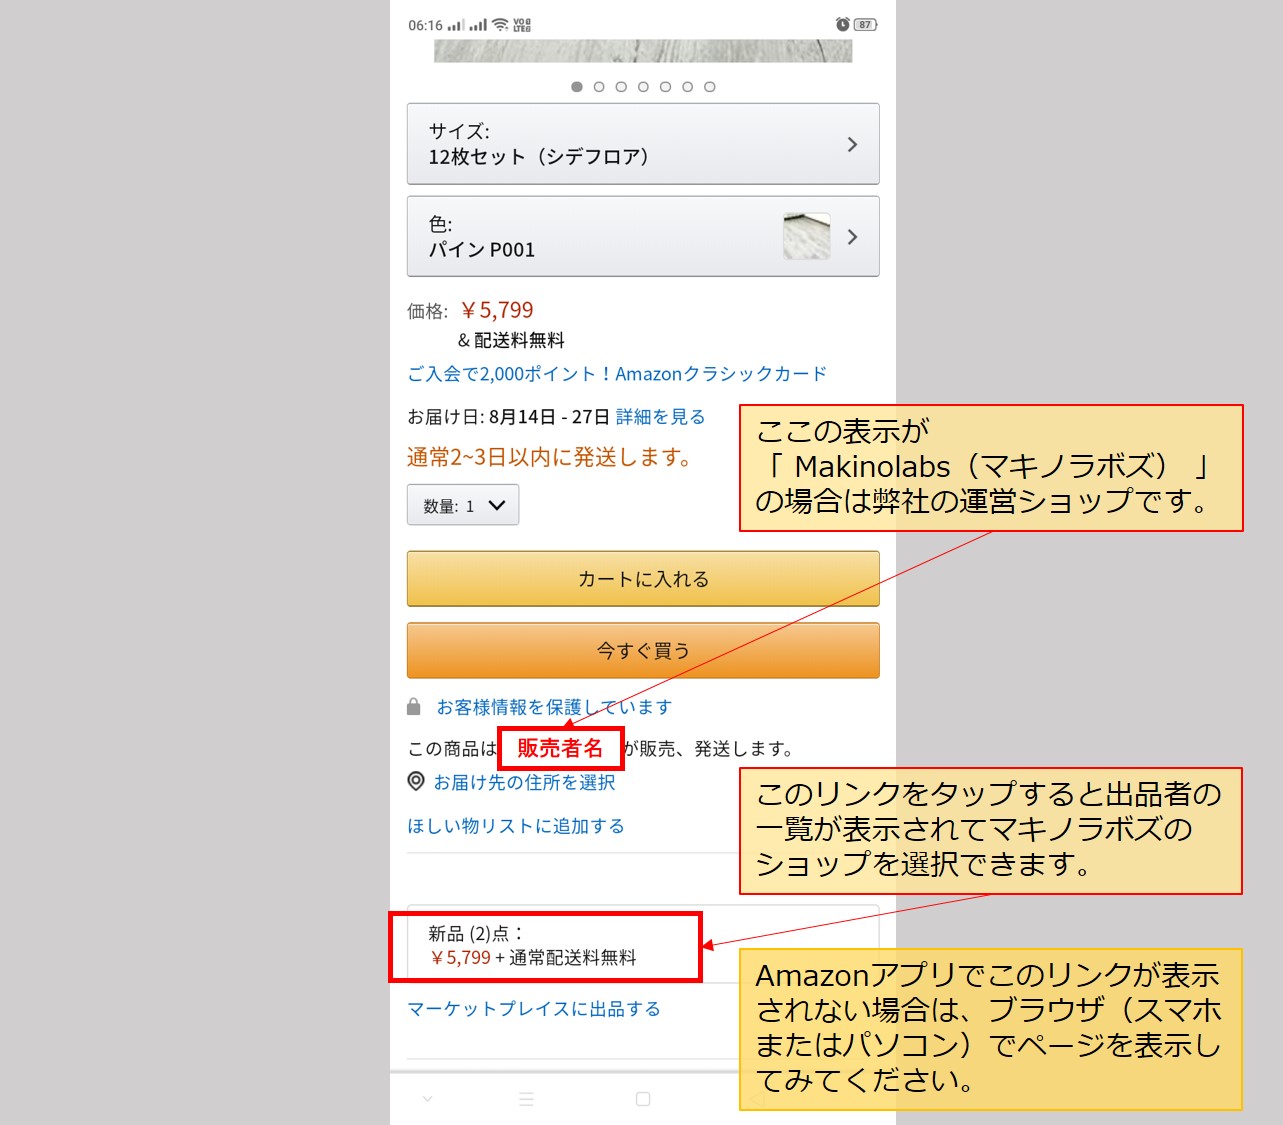Select the last image carousel dot
This screenshot has height=1125, width=1283.
click(x=709, y=87)
